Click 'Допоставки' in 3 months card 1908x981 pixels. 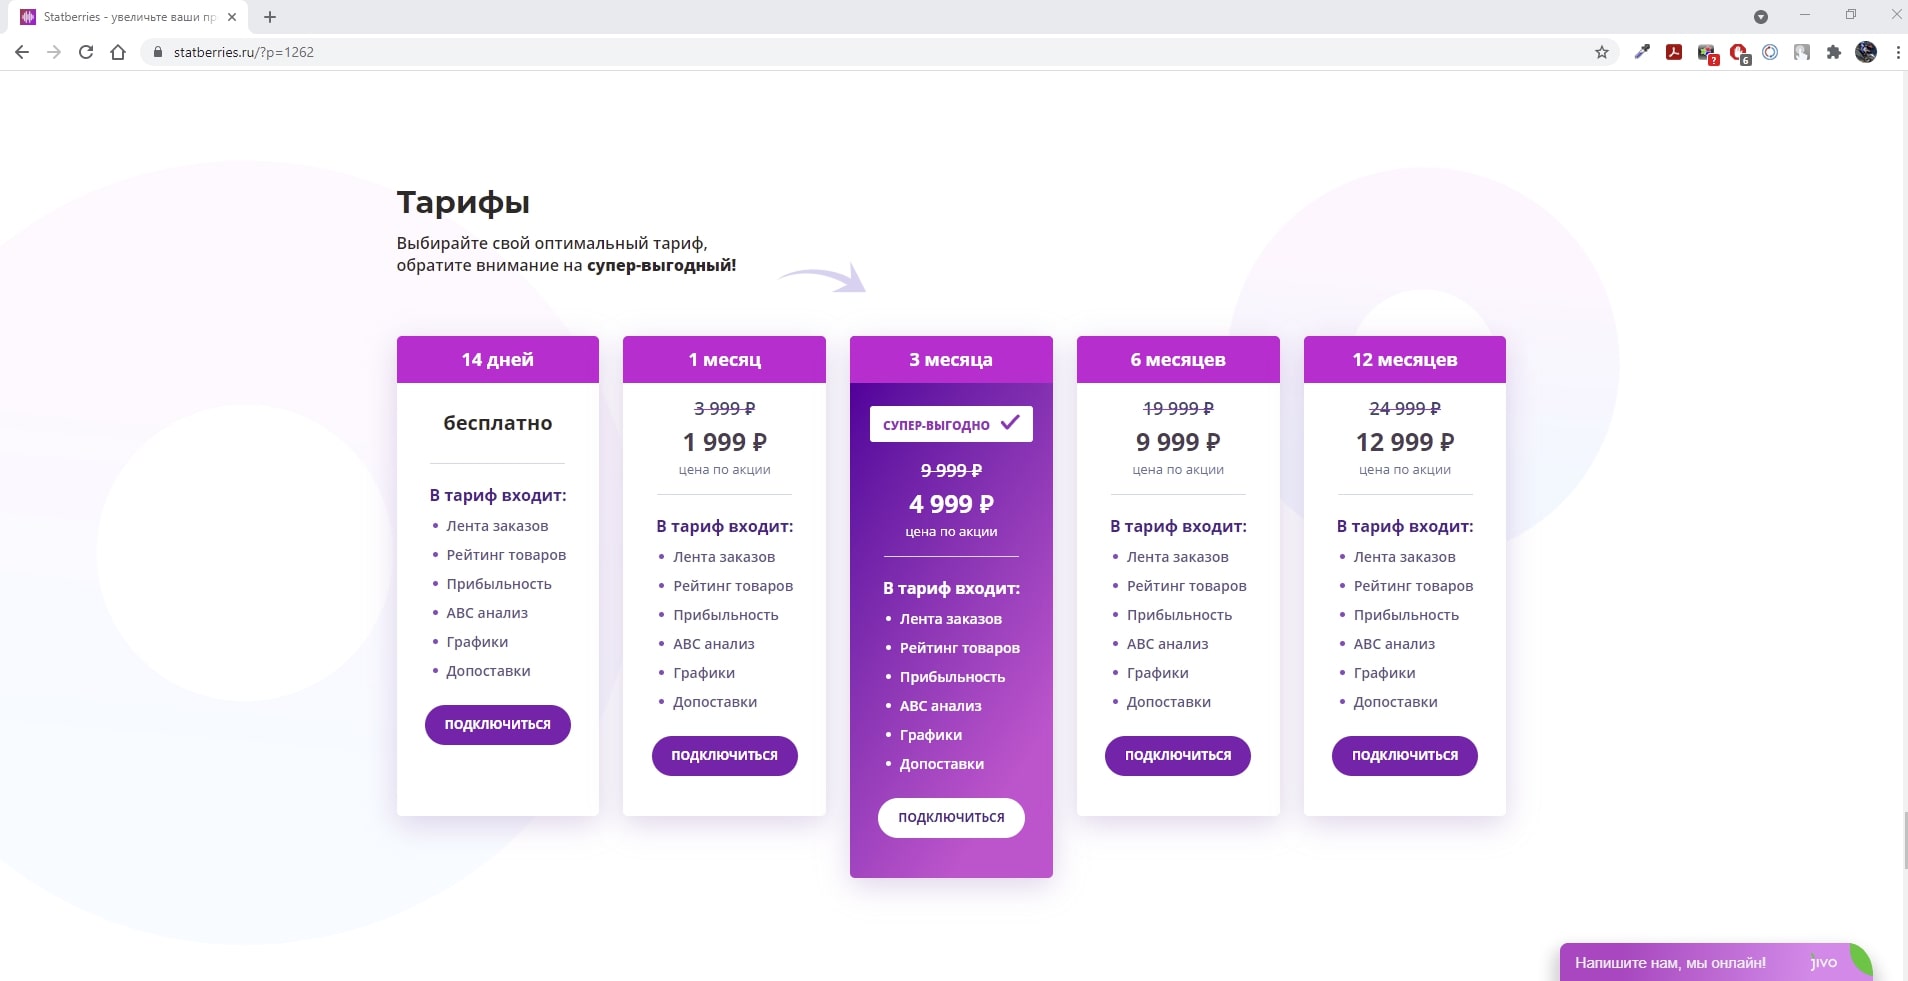pyautogui.click(x=941, y=764)
